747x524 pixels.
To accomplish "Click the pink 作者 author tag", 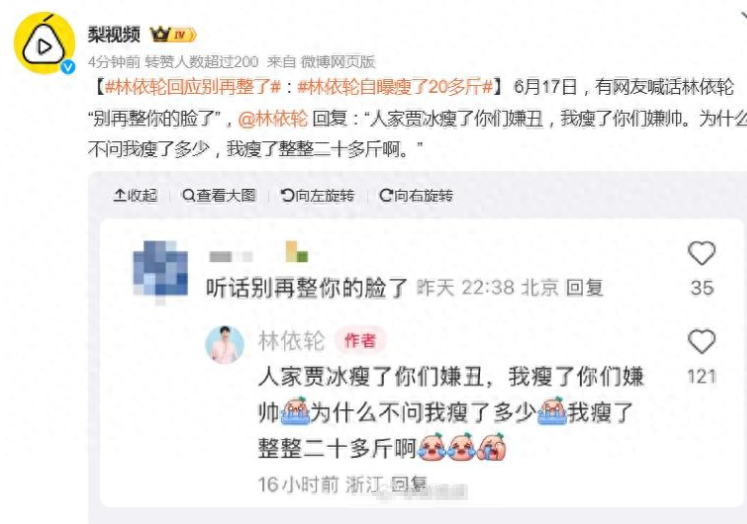I will tap(360, 341).
